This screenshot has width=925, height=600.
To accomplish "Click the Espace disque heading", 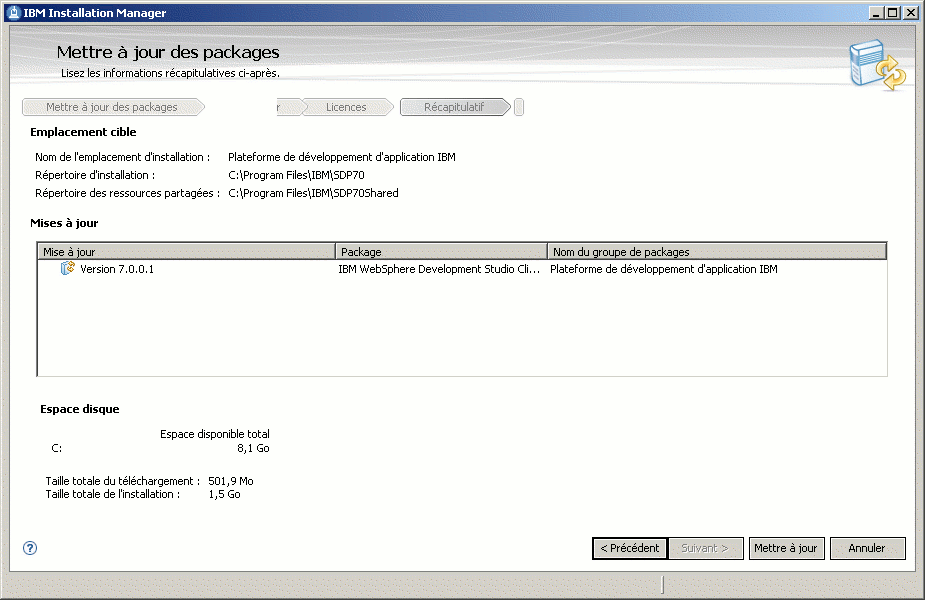I will point(80,409).
